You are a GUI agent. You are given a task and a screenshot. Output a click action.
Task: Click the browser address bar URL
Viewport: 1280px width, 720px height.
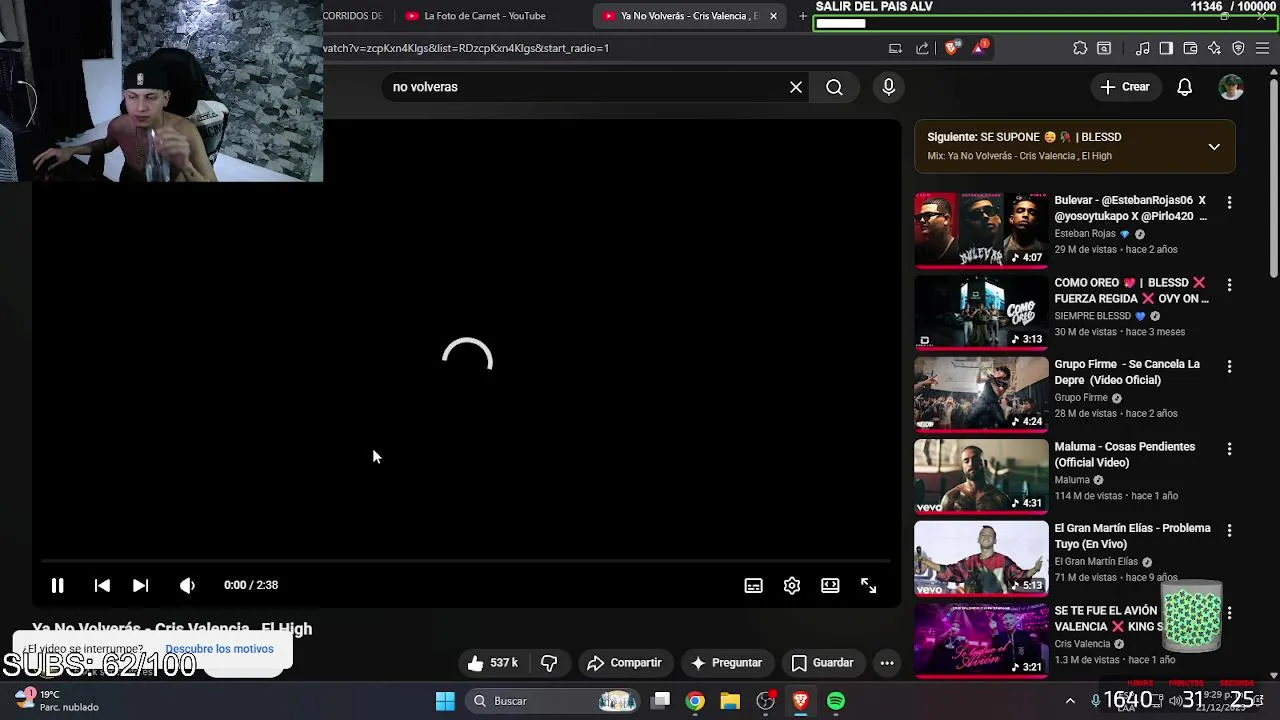pos(465,48)
